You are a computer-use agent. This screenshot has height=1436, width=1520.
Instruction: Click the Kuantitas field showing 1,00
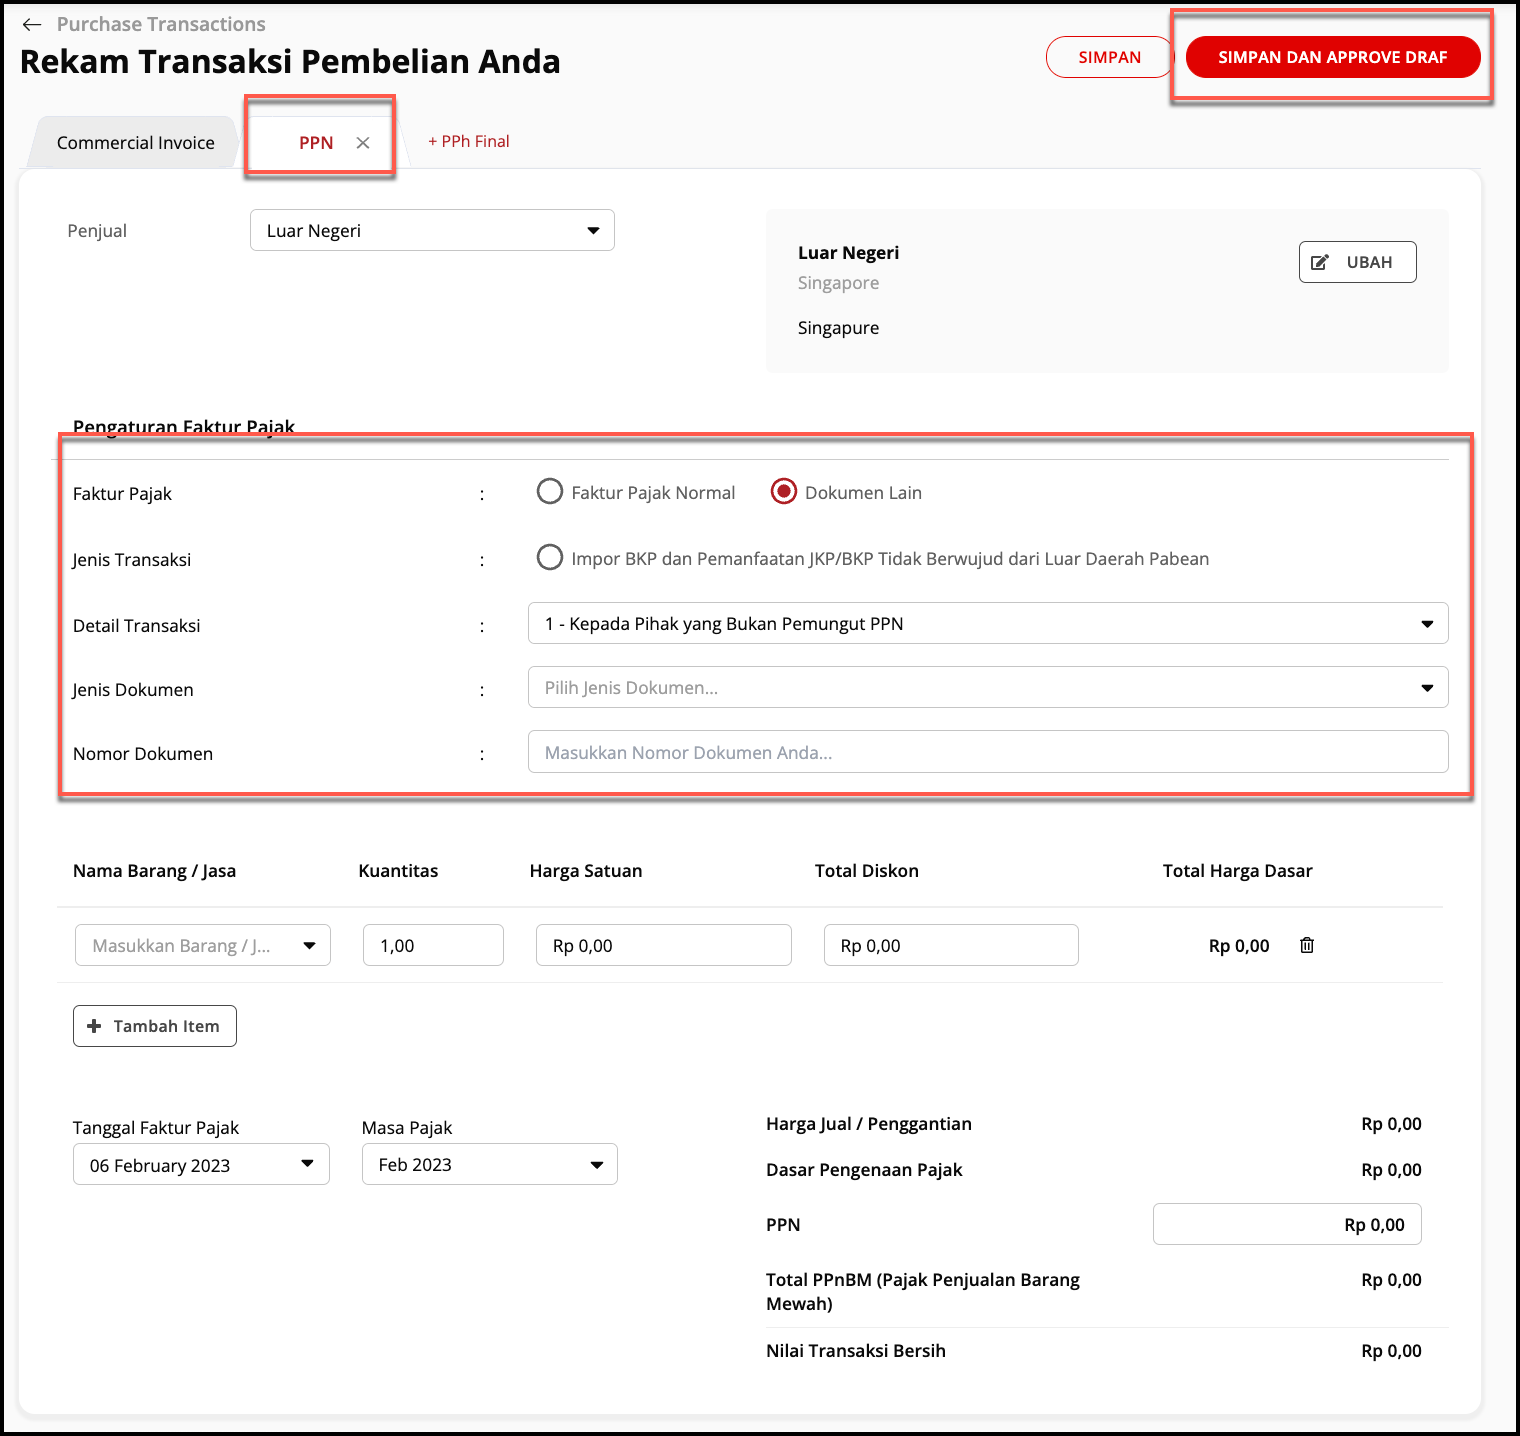433,945
